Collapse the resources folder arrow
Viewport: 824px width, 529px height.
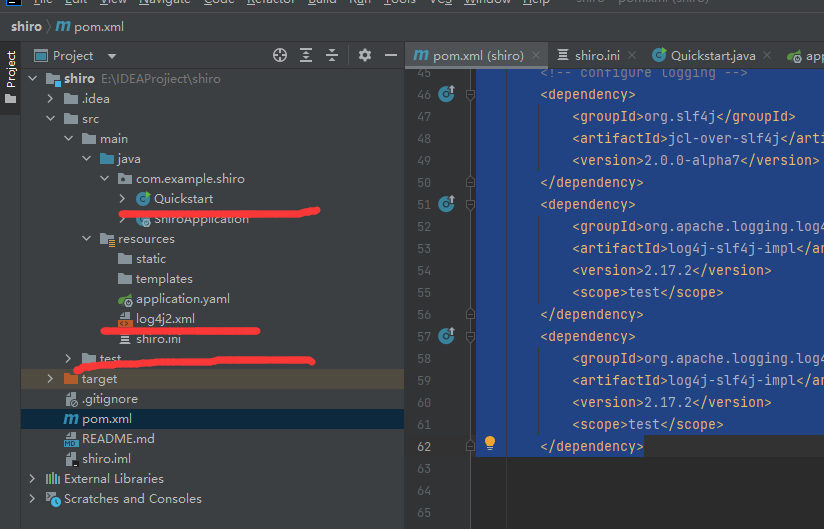86,238
